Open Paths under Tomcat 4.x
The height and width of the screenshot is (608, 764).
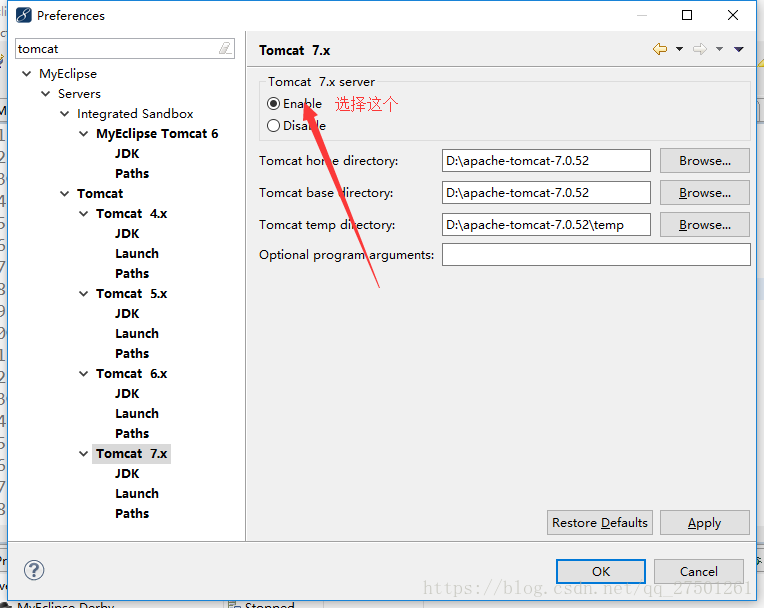point(132,274)
